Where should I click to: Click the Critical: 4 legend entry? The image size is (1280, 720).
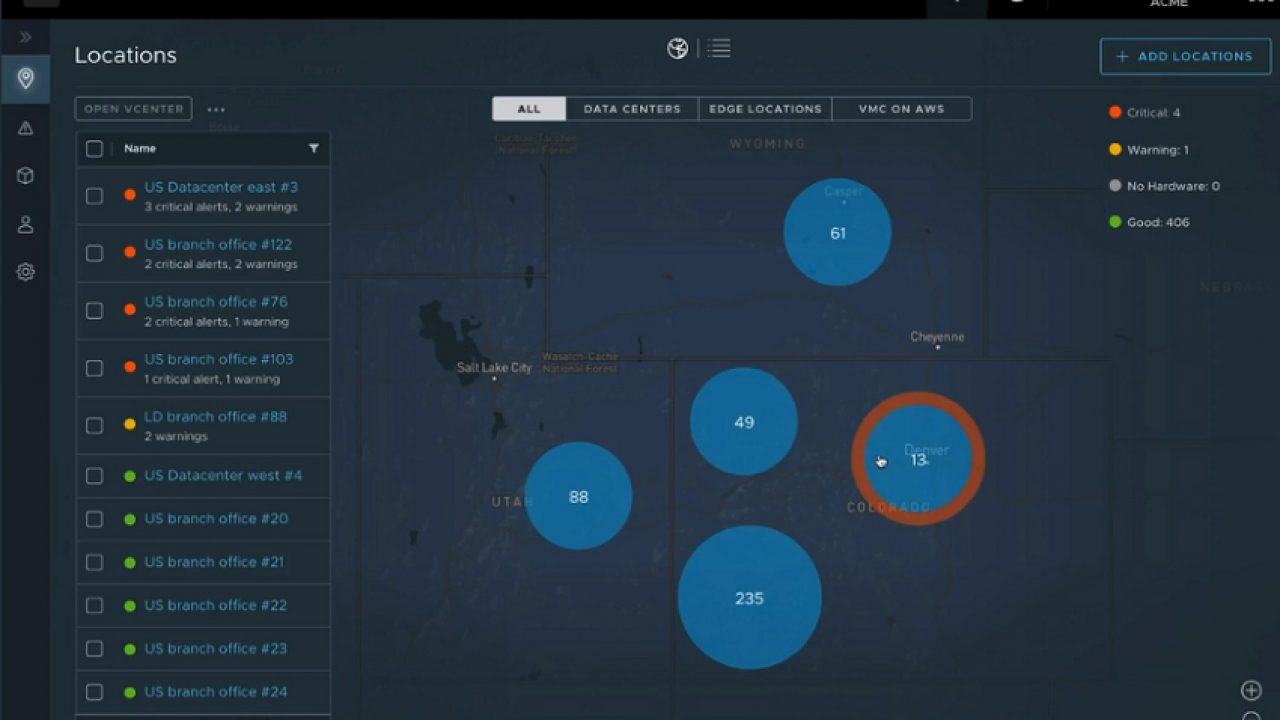click(x=1145, y=113)
